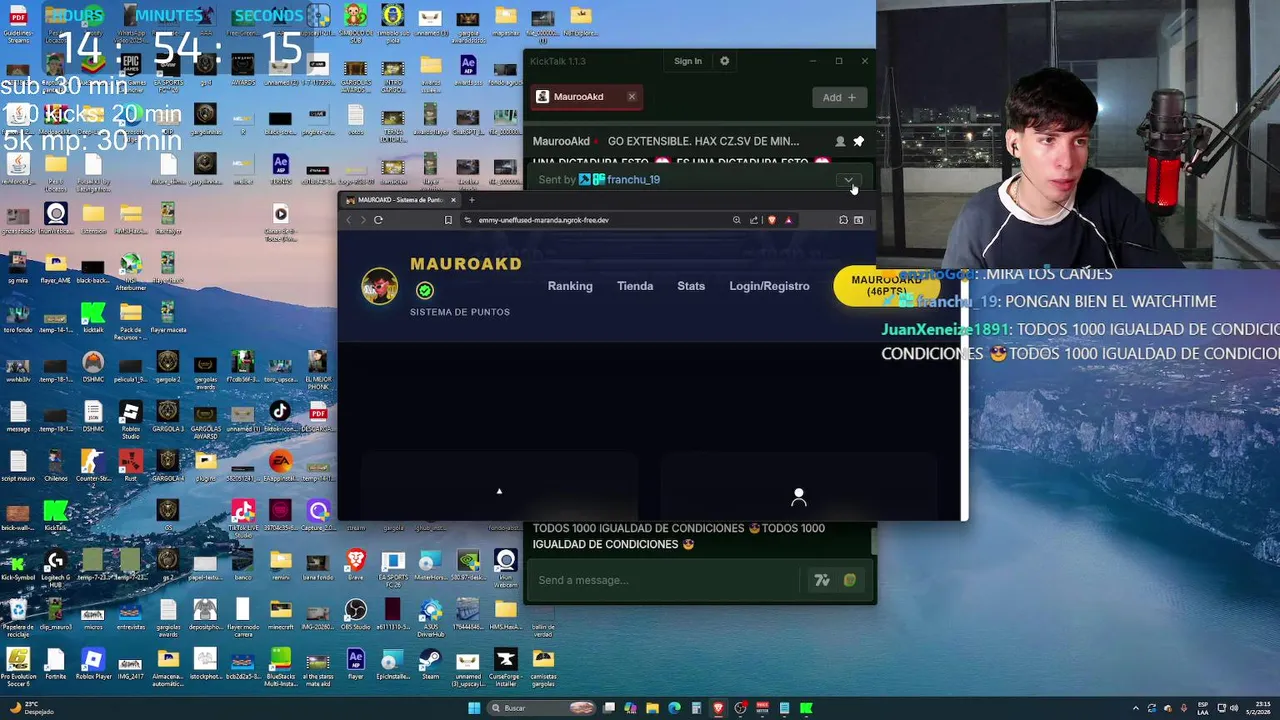The width and height of the screenshot is (1280, 720).
Task: Click zoom magnifier in address bar
Action: click(x=737, y=220)
